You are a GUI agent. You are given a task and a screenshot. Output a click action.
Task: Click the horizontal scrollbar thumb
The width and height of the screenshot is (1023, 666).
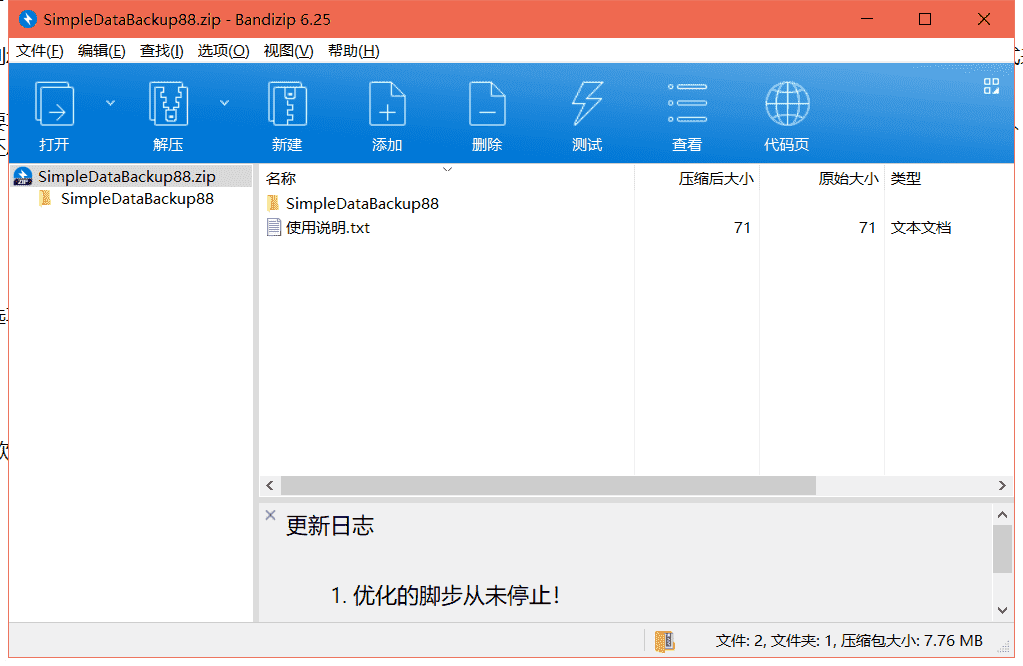(548, 485)
